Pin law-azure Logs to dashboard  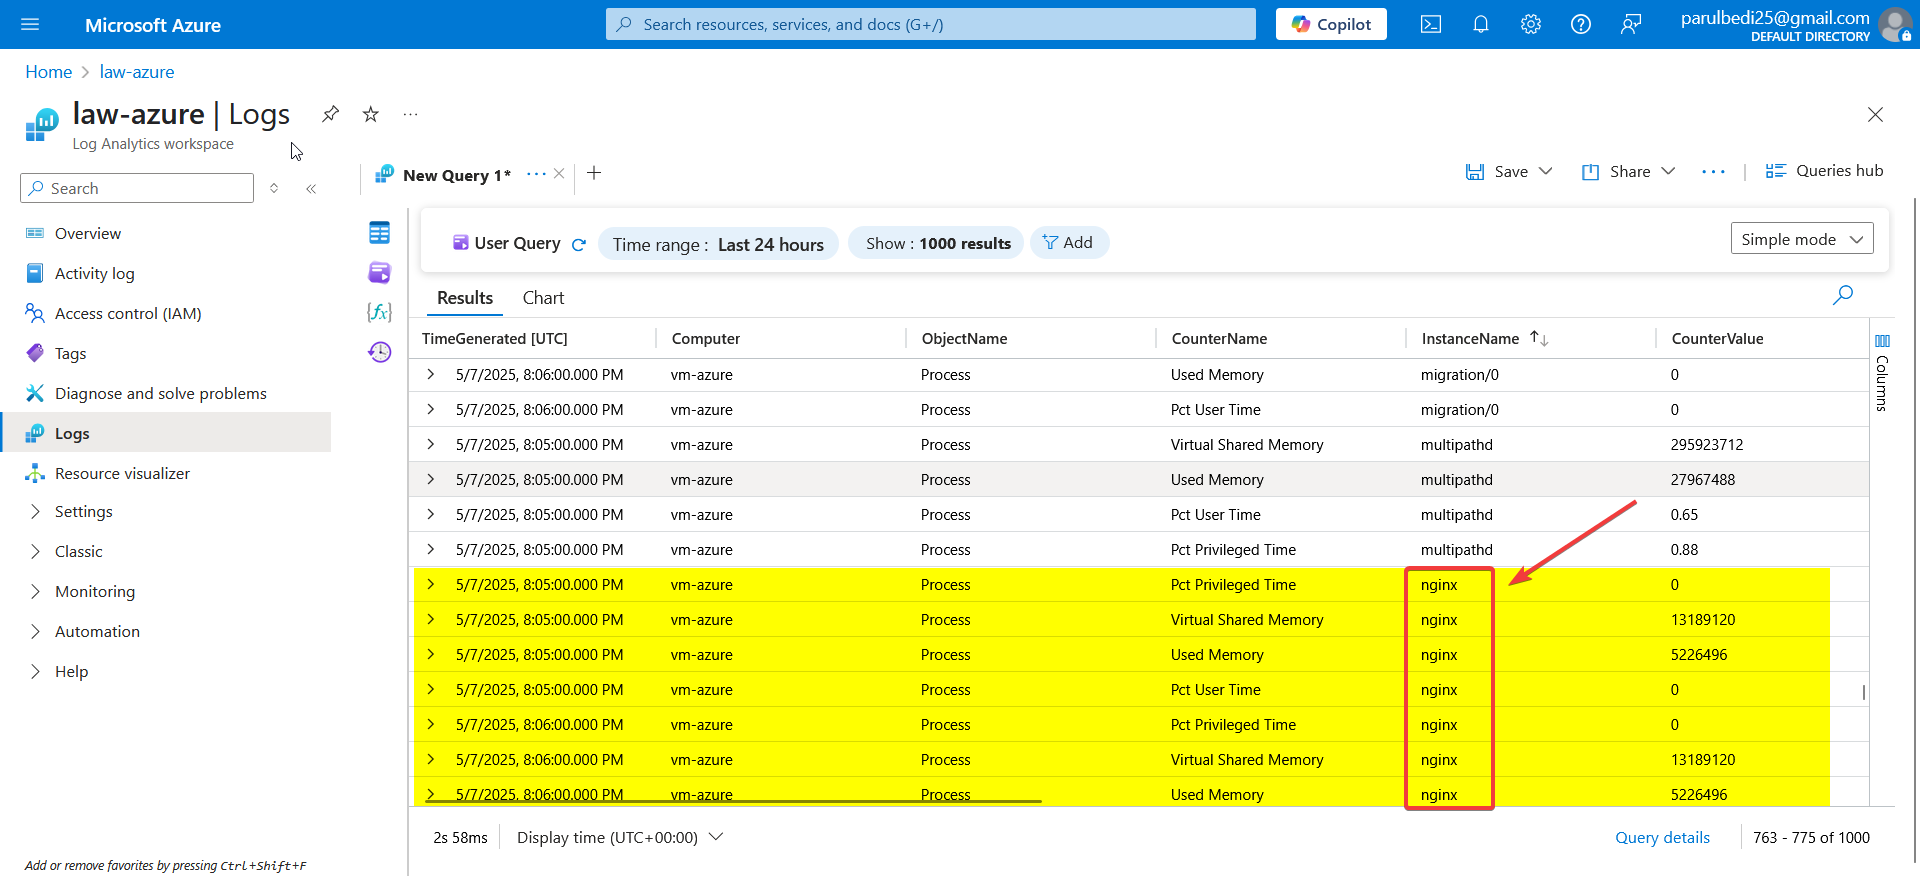point(330,114)
